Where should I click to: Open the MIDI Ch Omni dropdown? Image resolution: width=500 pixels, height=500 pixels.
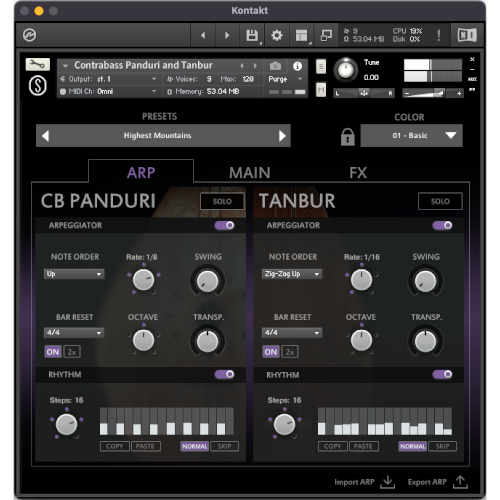(108, 91)
